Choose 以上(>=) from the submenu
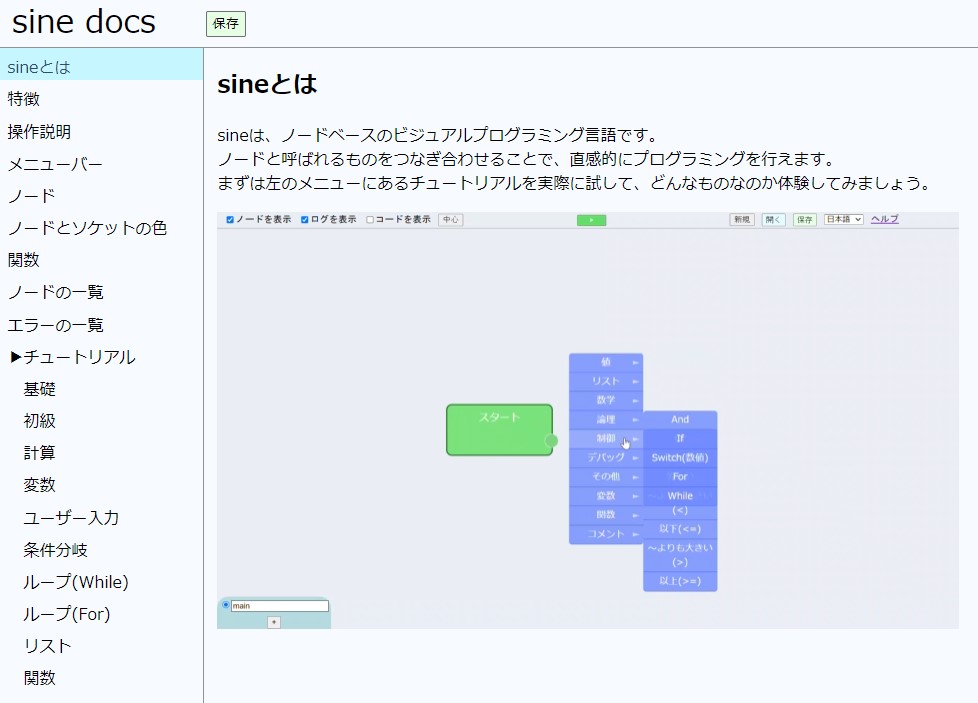This screenshot has height=703, width=978. click(x=680, y=581)
